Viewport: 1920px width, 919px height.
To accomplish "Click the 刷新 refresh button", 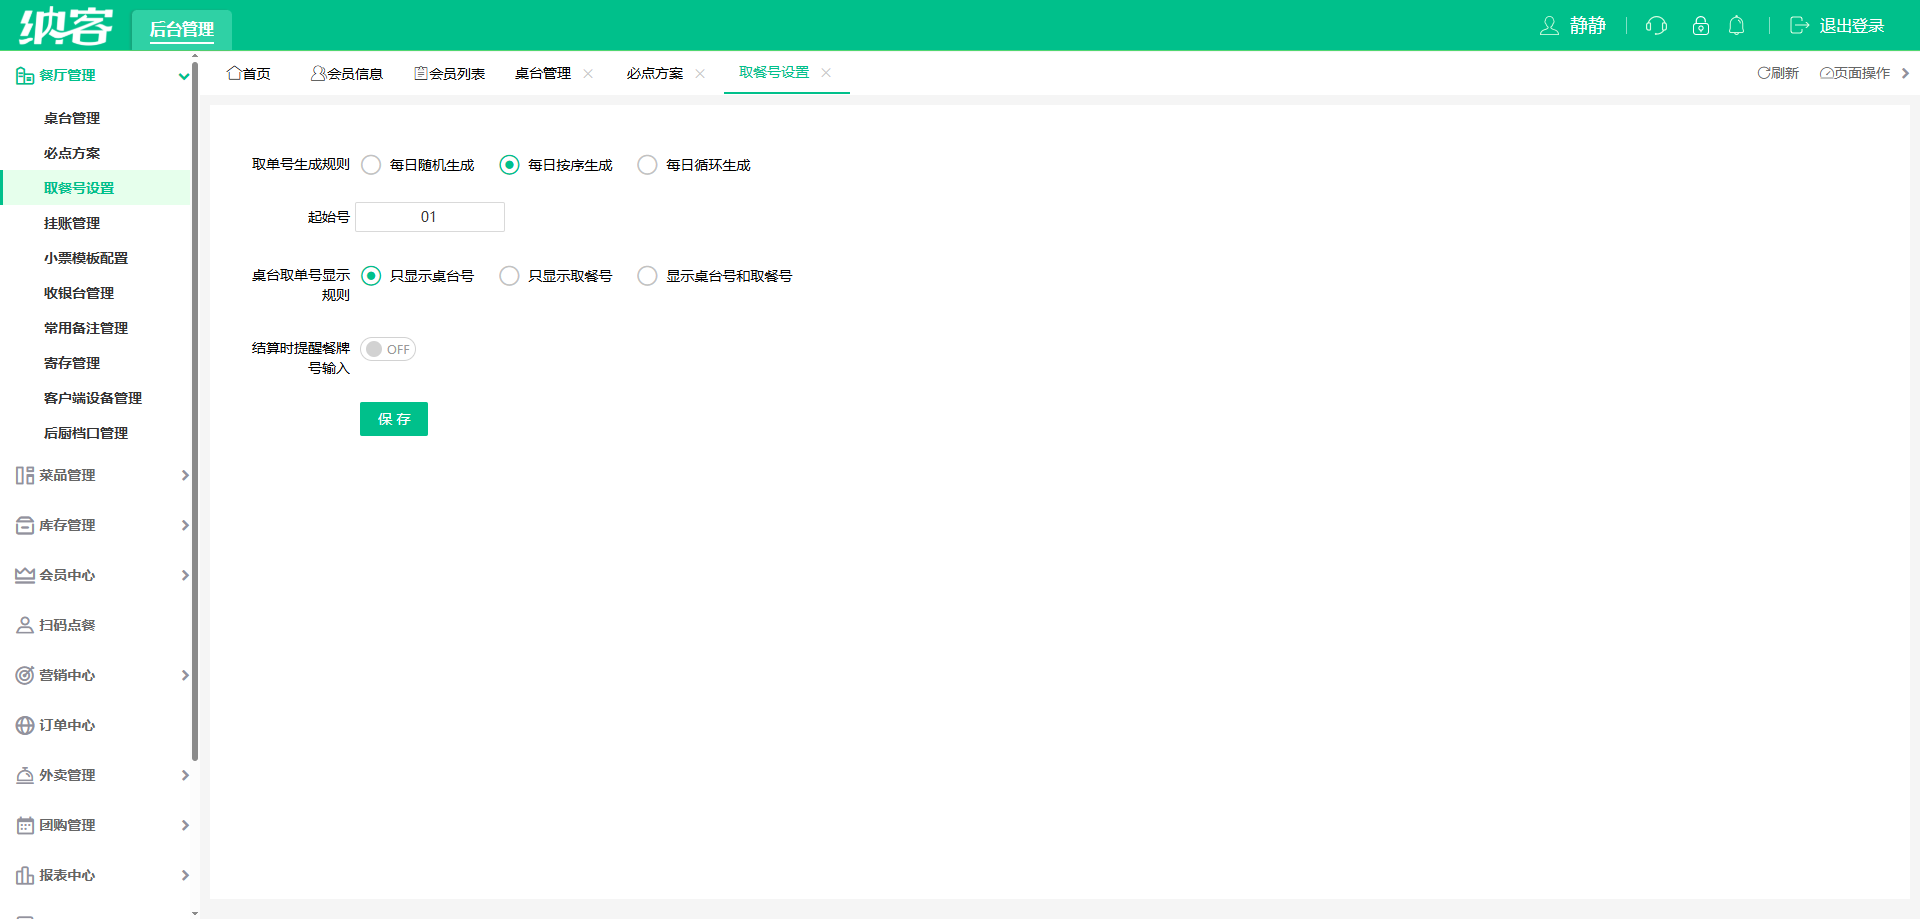I will tap(1778, 73).
